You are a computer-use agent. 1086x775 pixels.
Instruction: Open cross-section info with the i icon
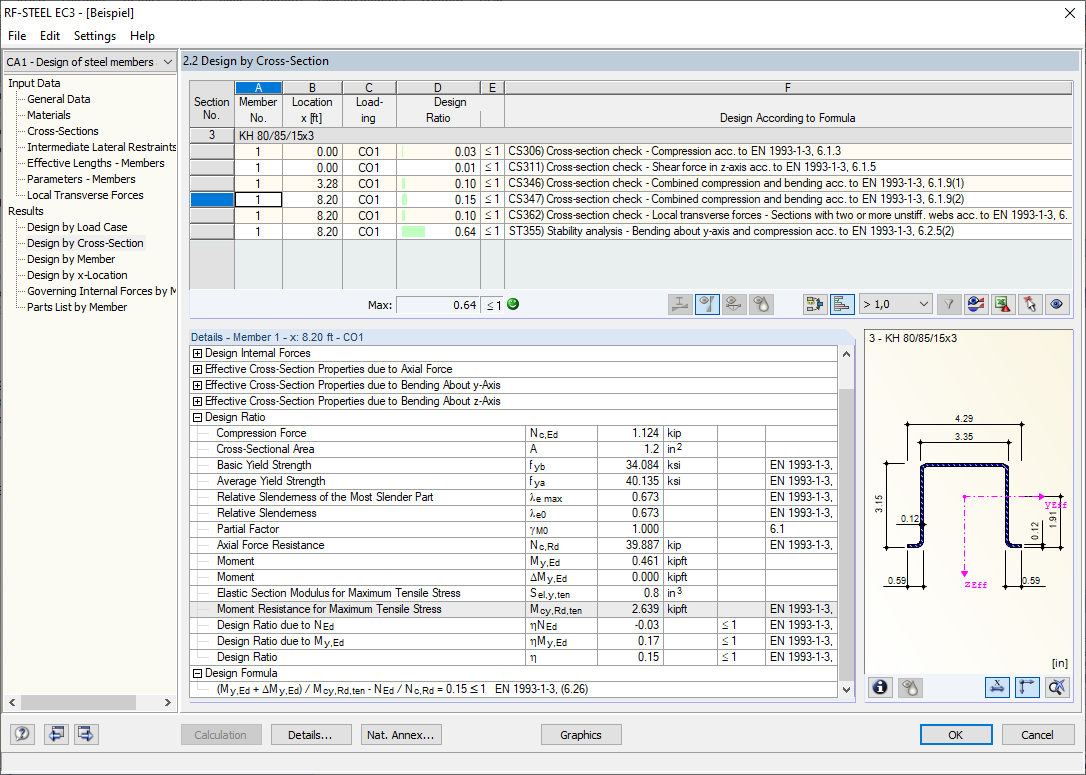(x=881, y=687)
